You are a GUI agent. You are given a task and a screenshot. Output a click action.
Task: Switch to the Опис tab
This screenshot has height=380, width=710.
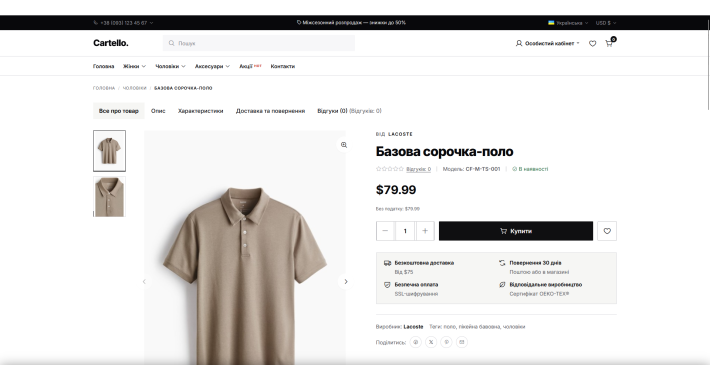tap(158, 111)
